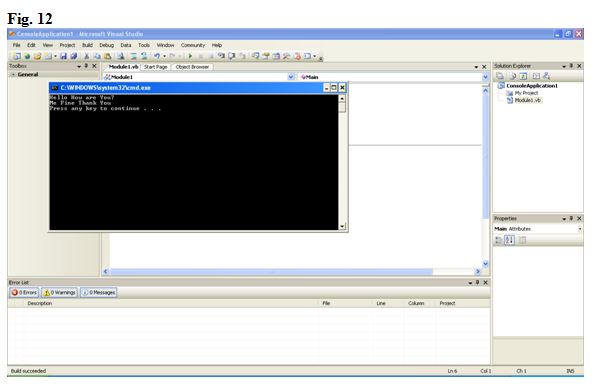
Task: Switch to the Start Page tab
Action: pos(155,67)
